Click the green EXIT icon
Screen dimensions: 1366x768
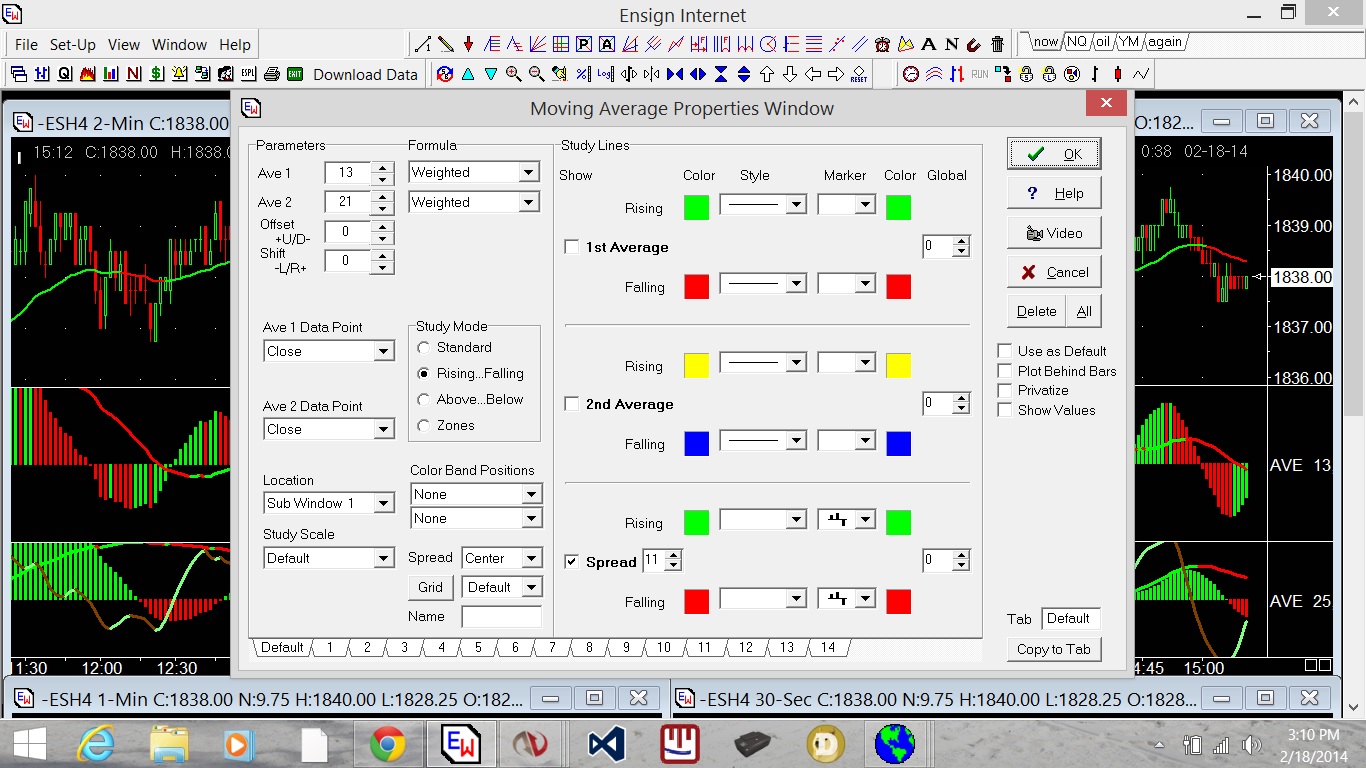(x=295, y=74)
